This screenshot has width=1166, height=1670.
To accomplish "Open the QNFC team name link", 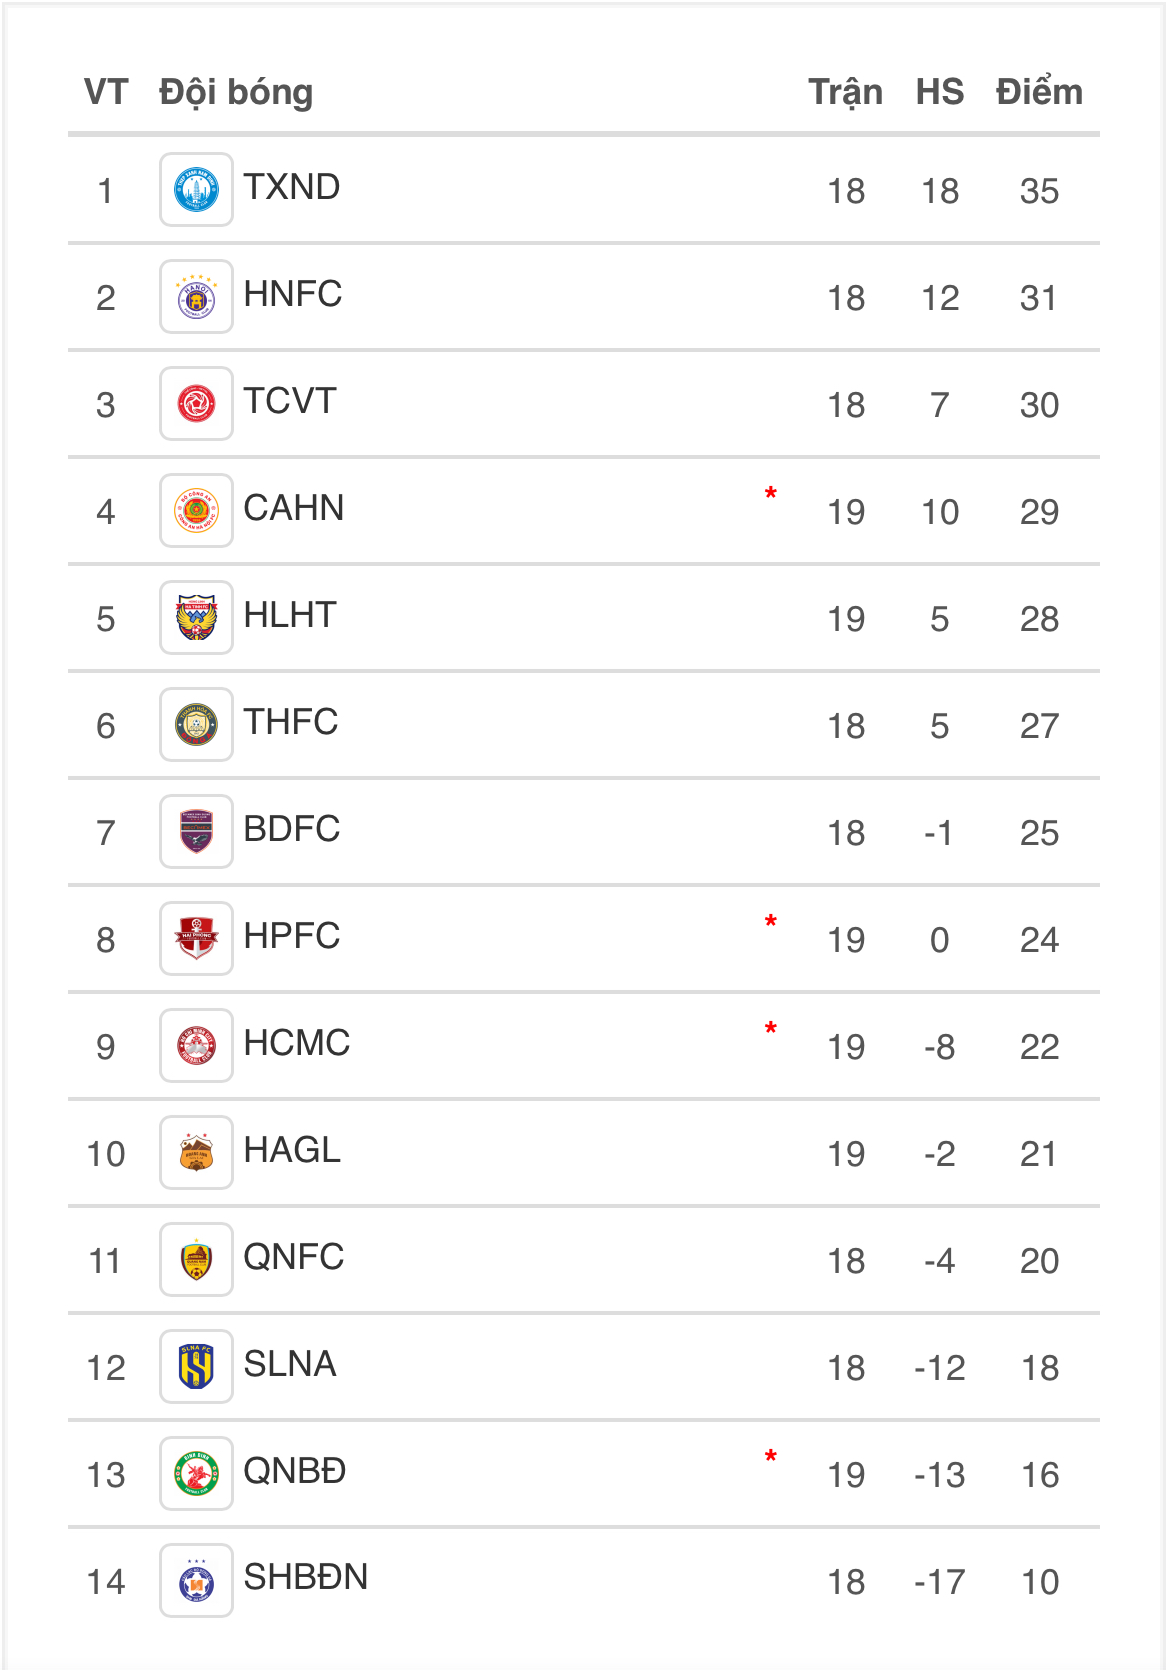I will 294,1257.
